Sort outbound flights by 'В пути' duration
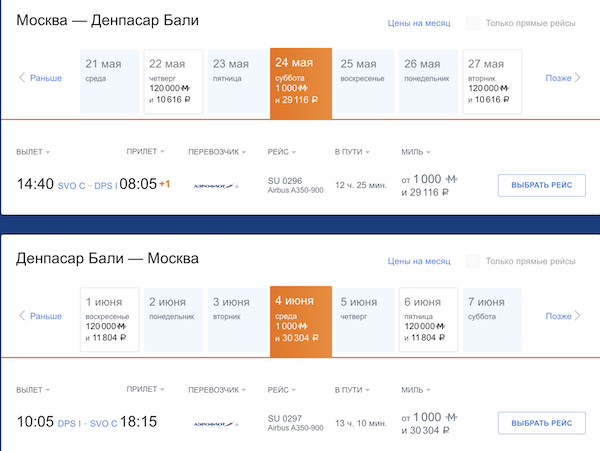Screen dimensions: 600x451 point(352,152)
